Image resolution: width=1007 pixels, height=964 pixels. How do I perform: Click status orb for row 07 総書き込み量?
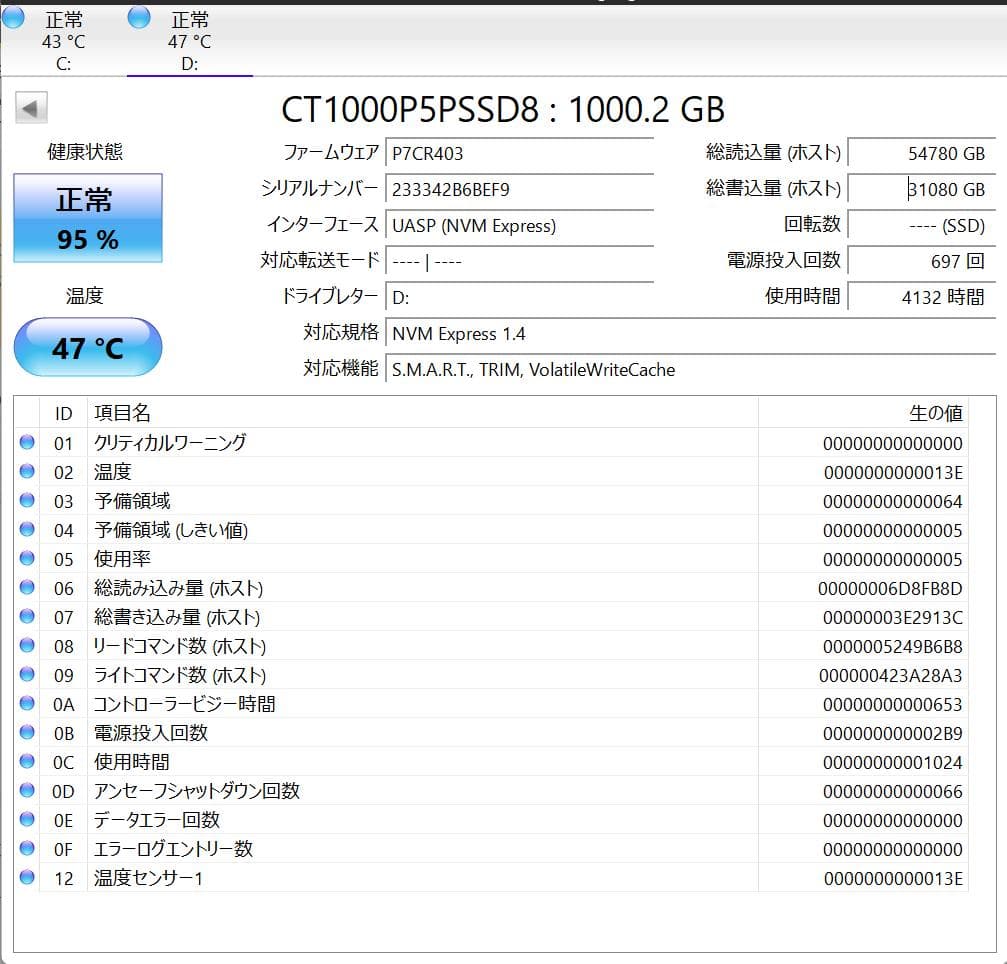click(x=27, y=616)
